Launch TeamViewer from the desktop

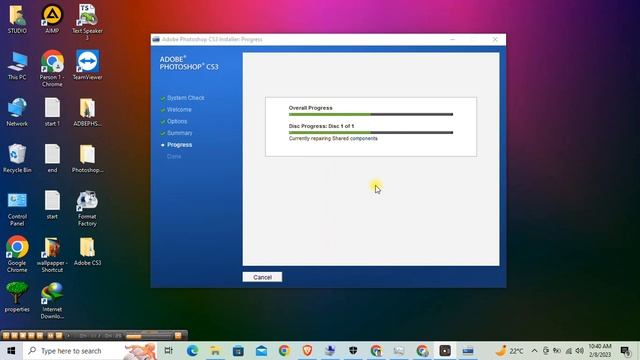pos(87,65)
